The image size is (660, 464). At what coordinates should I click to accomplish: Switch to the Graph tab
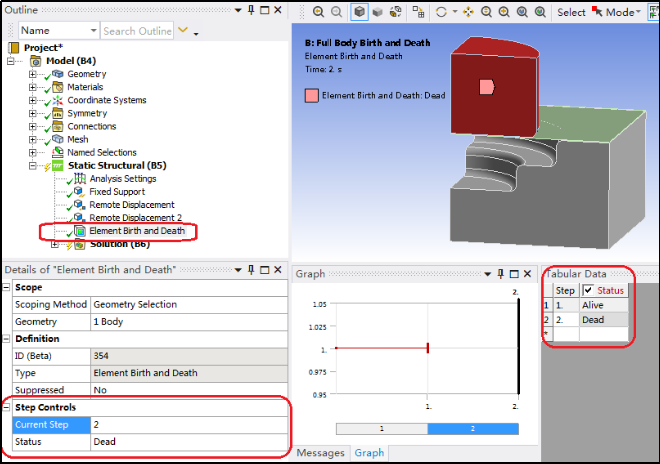tap(370, 453)
